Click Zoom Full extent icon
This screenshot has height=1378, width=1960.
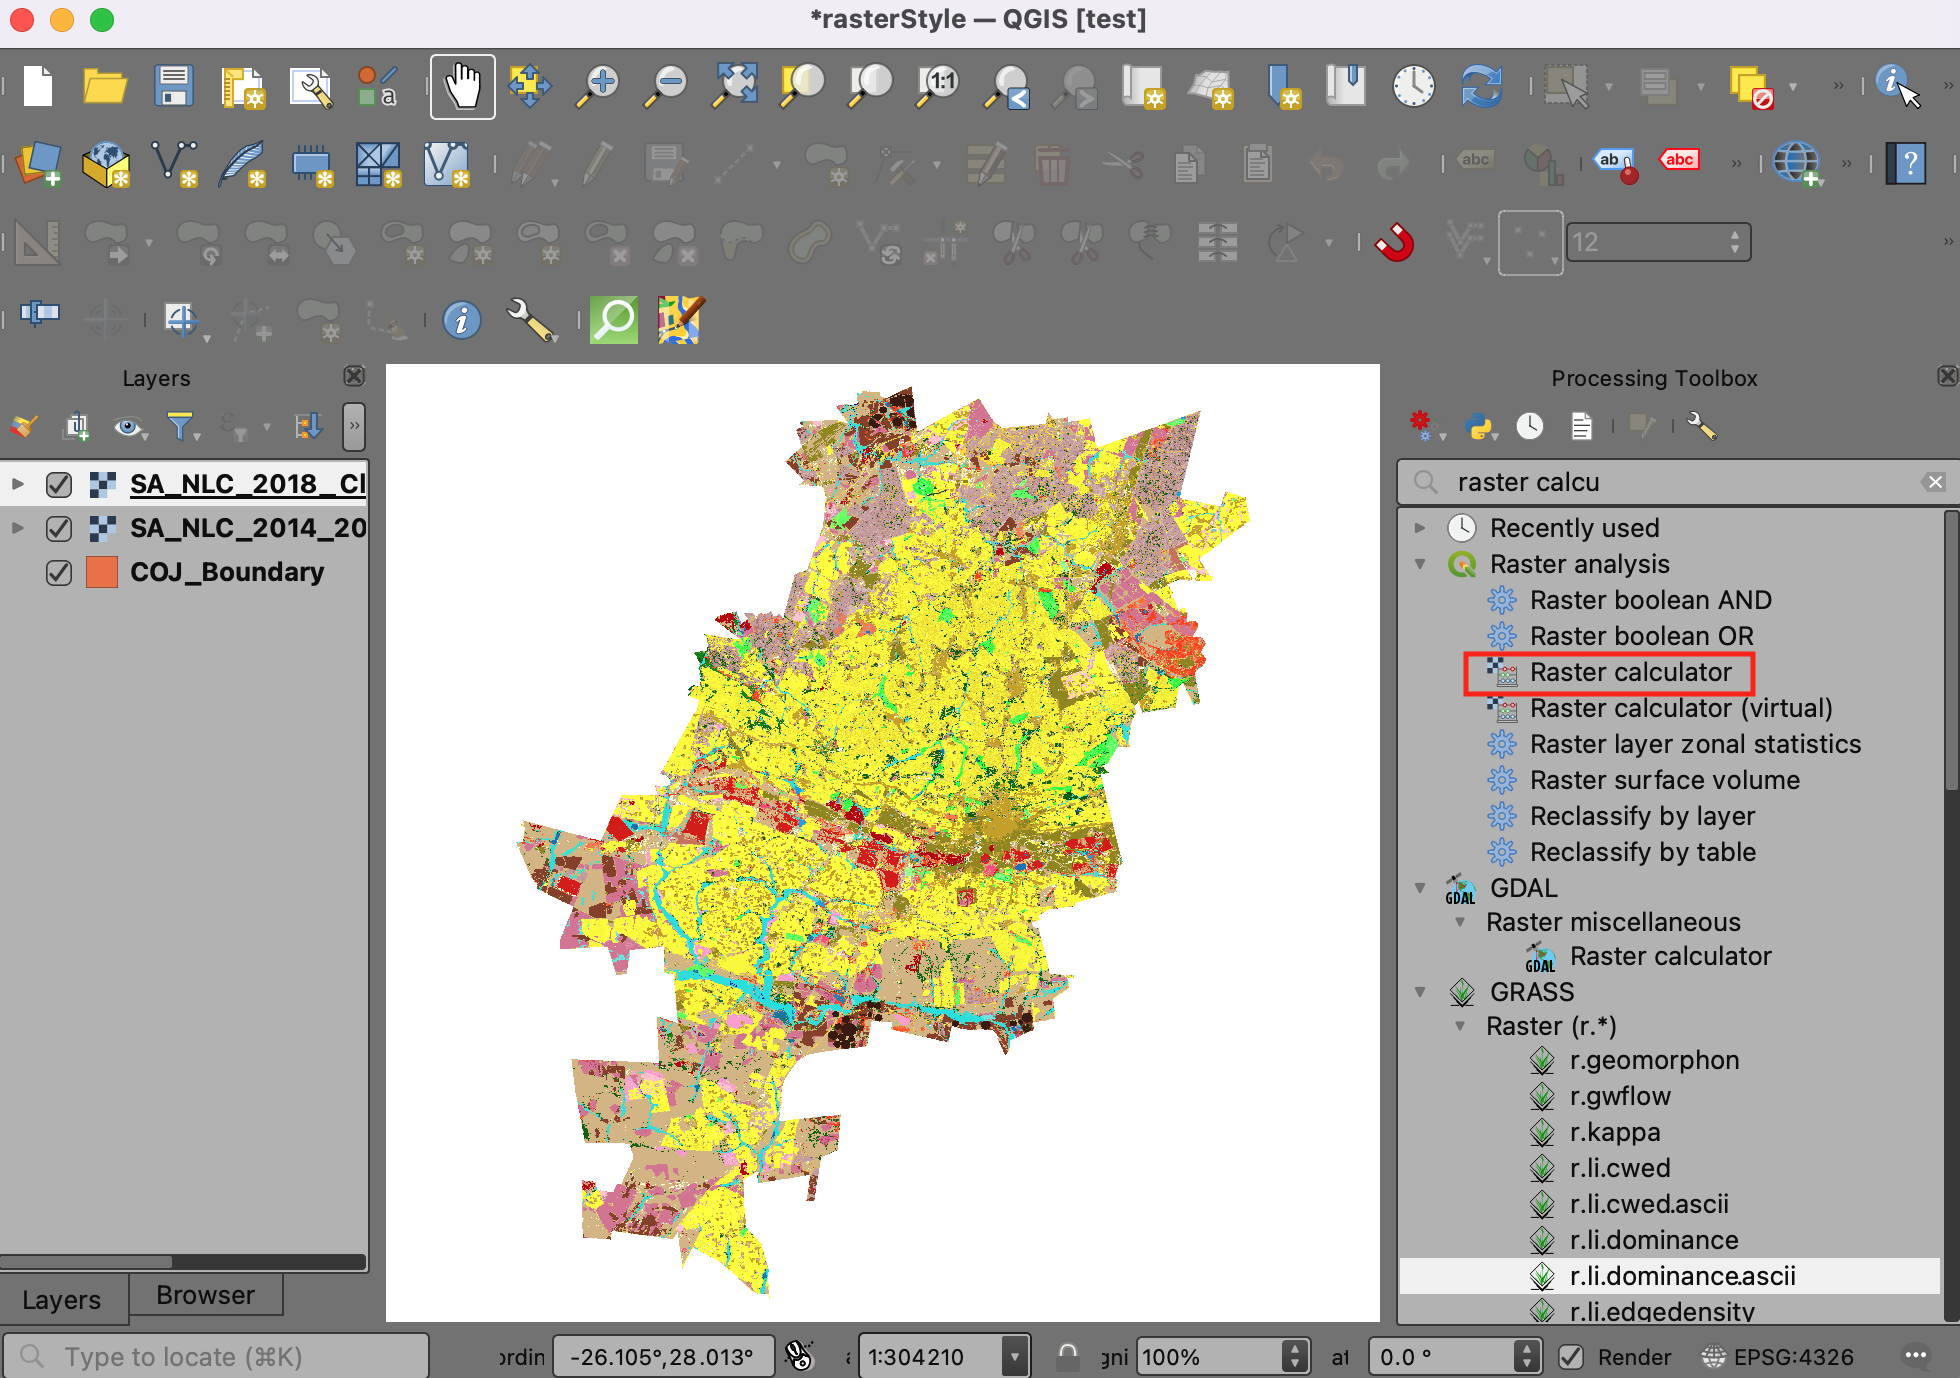[x=735, y=86]
